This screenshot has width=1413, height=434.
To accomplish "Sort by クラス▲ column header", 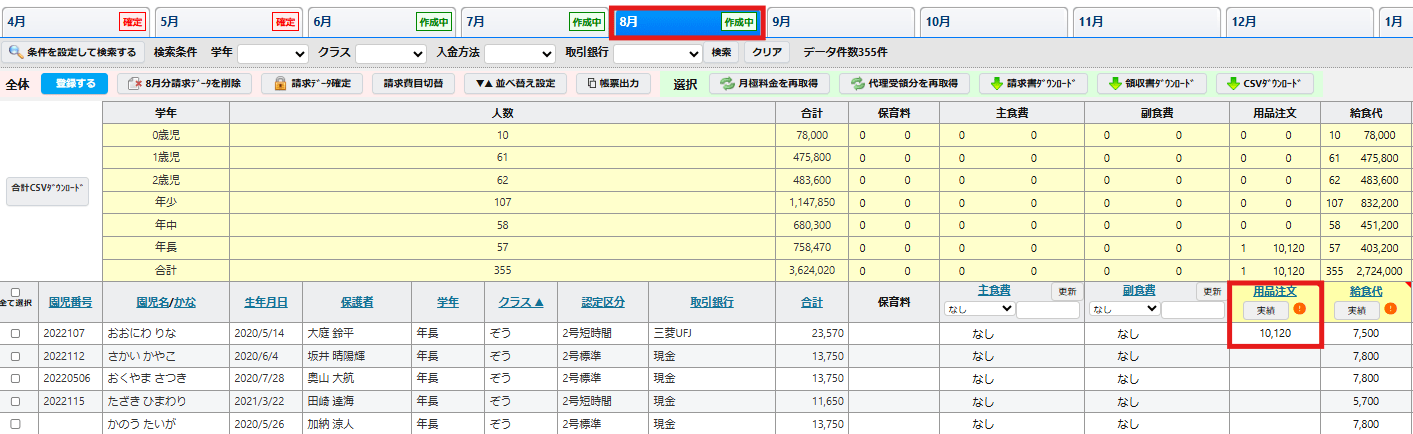I will pyautogui.click(x=521, y=302).
